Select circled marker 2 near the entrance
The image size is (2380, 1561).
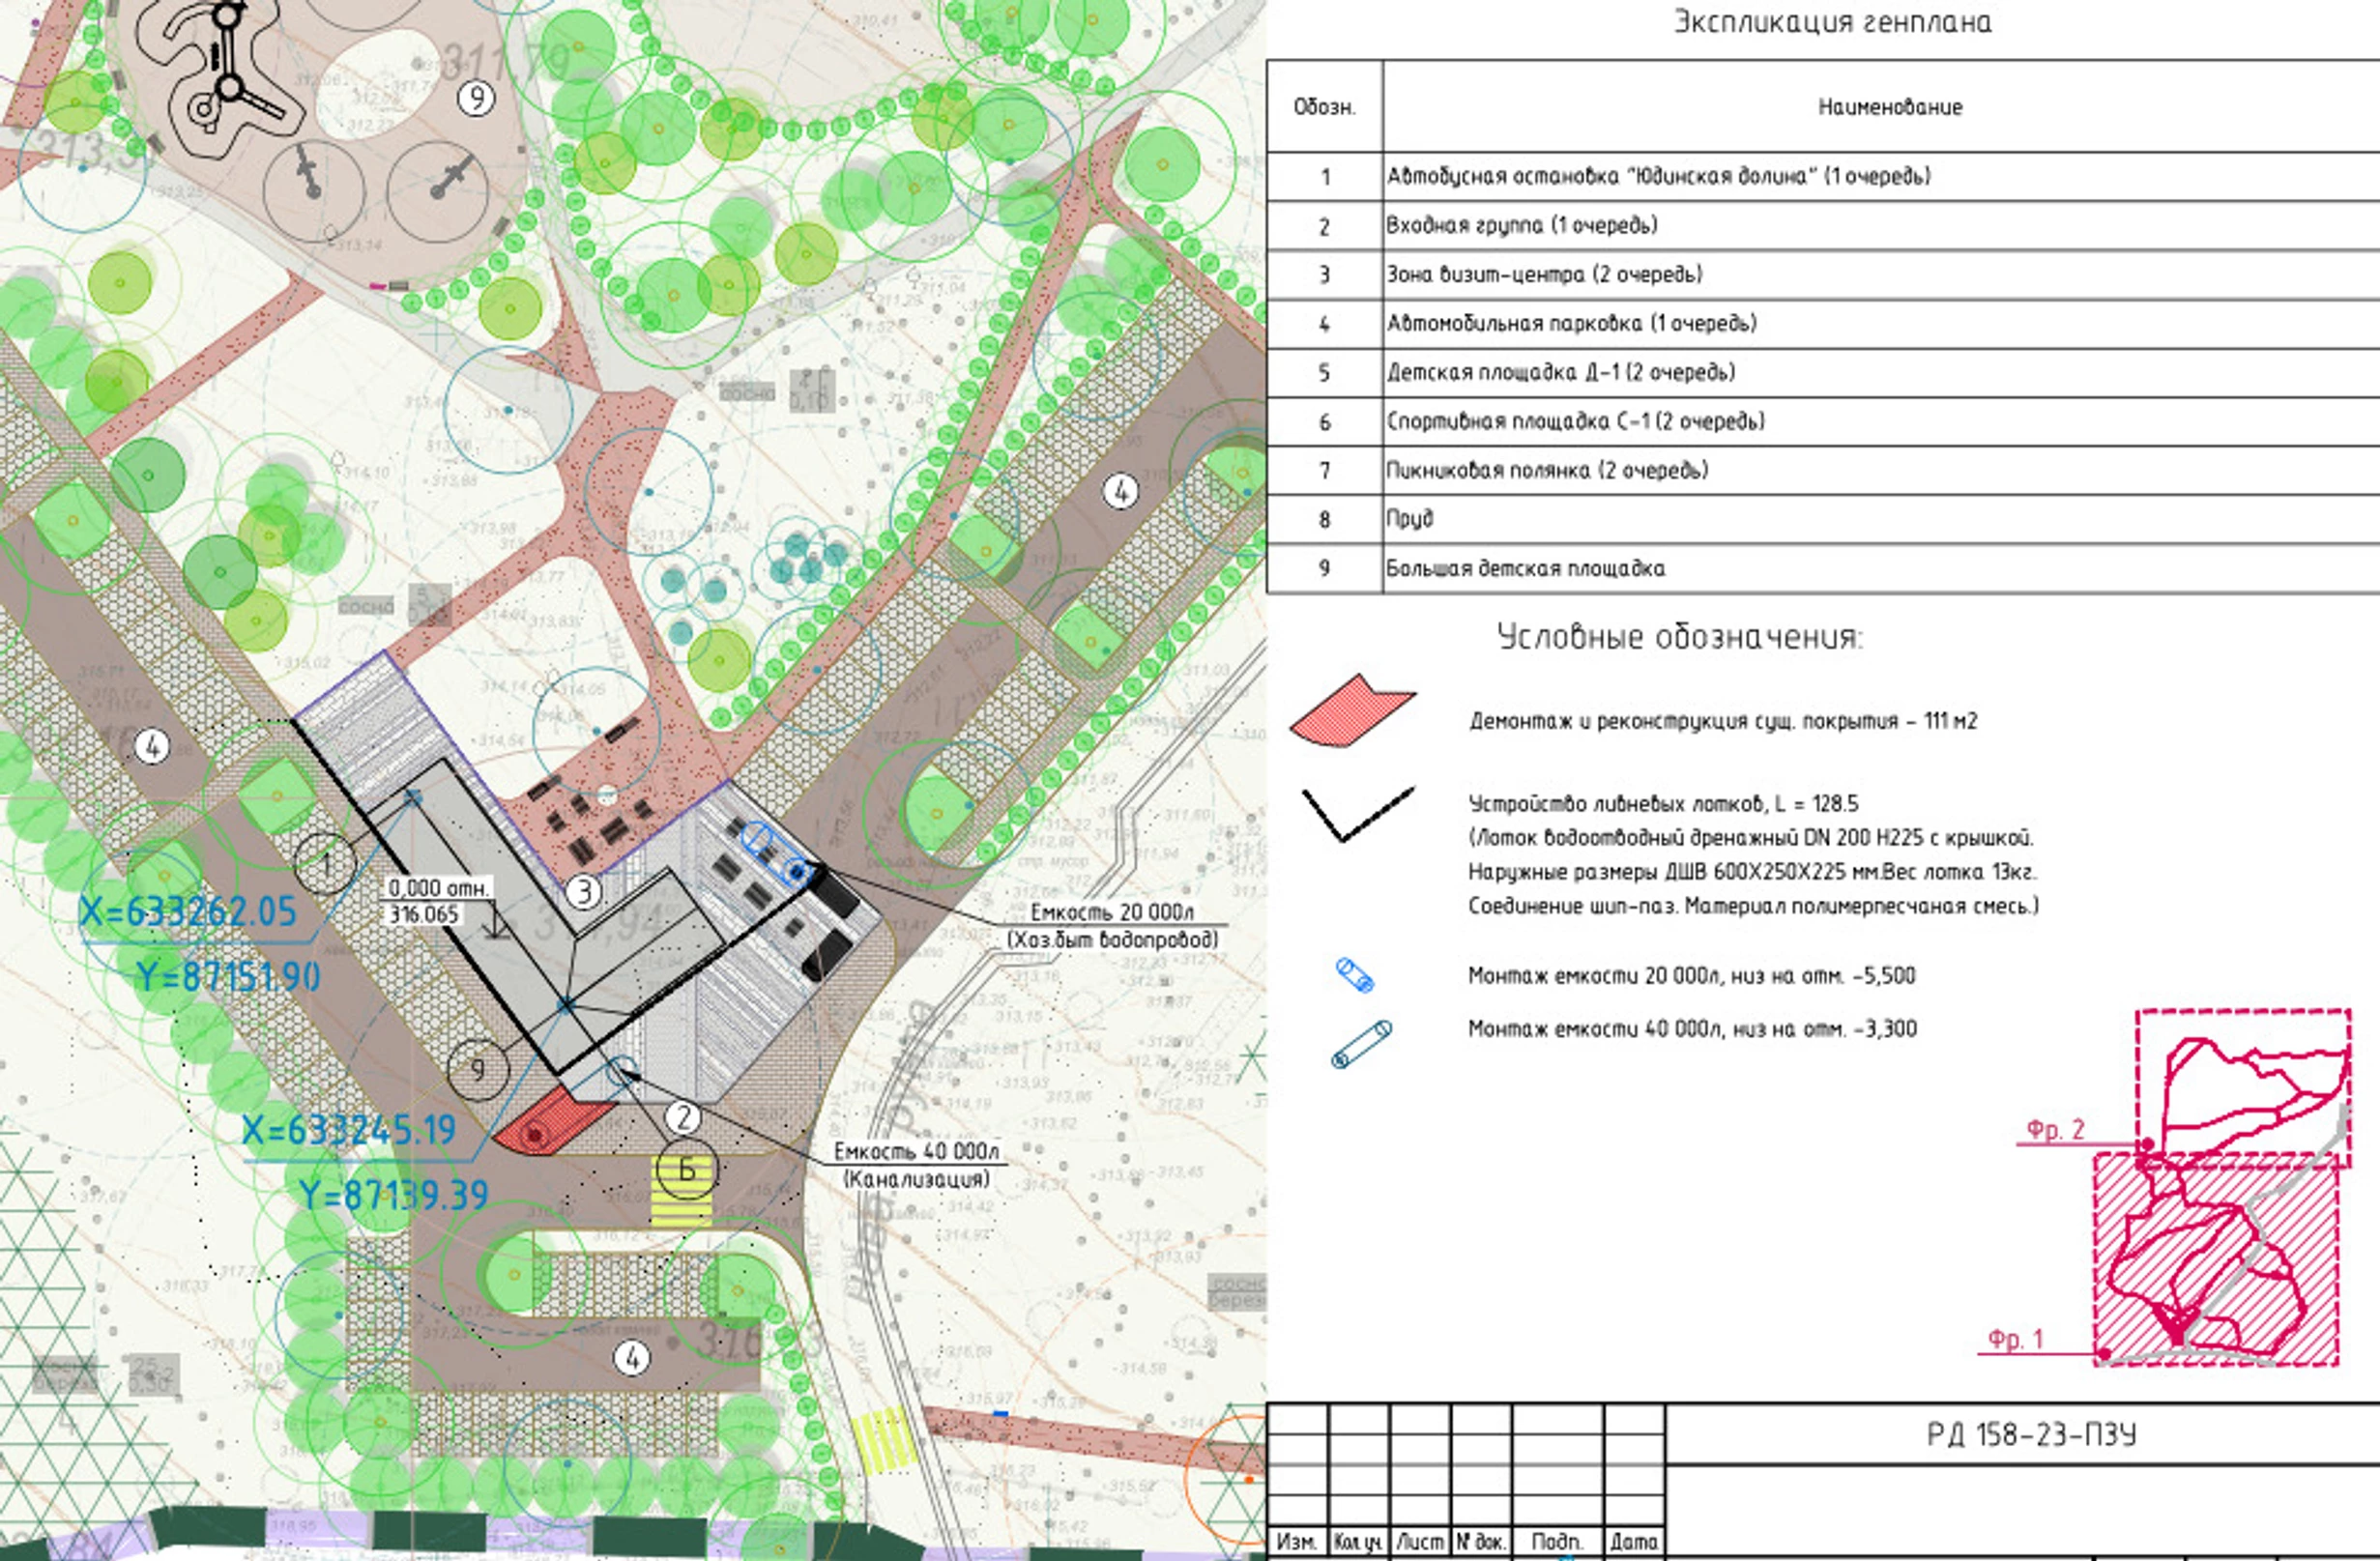(x=683, y=1118)
